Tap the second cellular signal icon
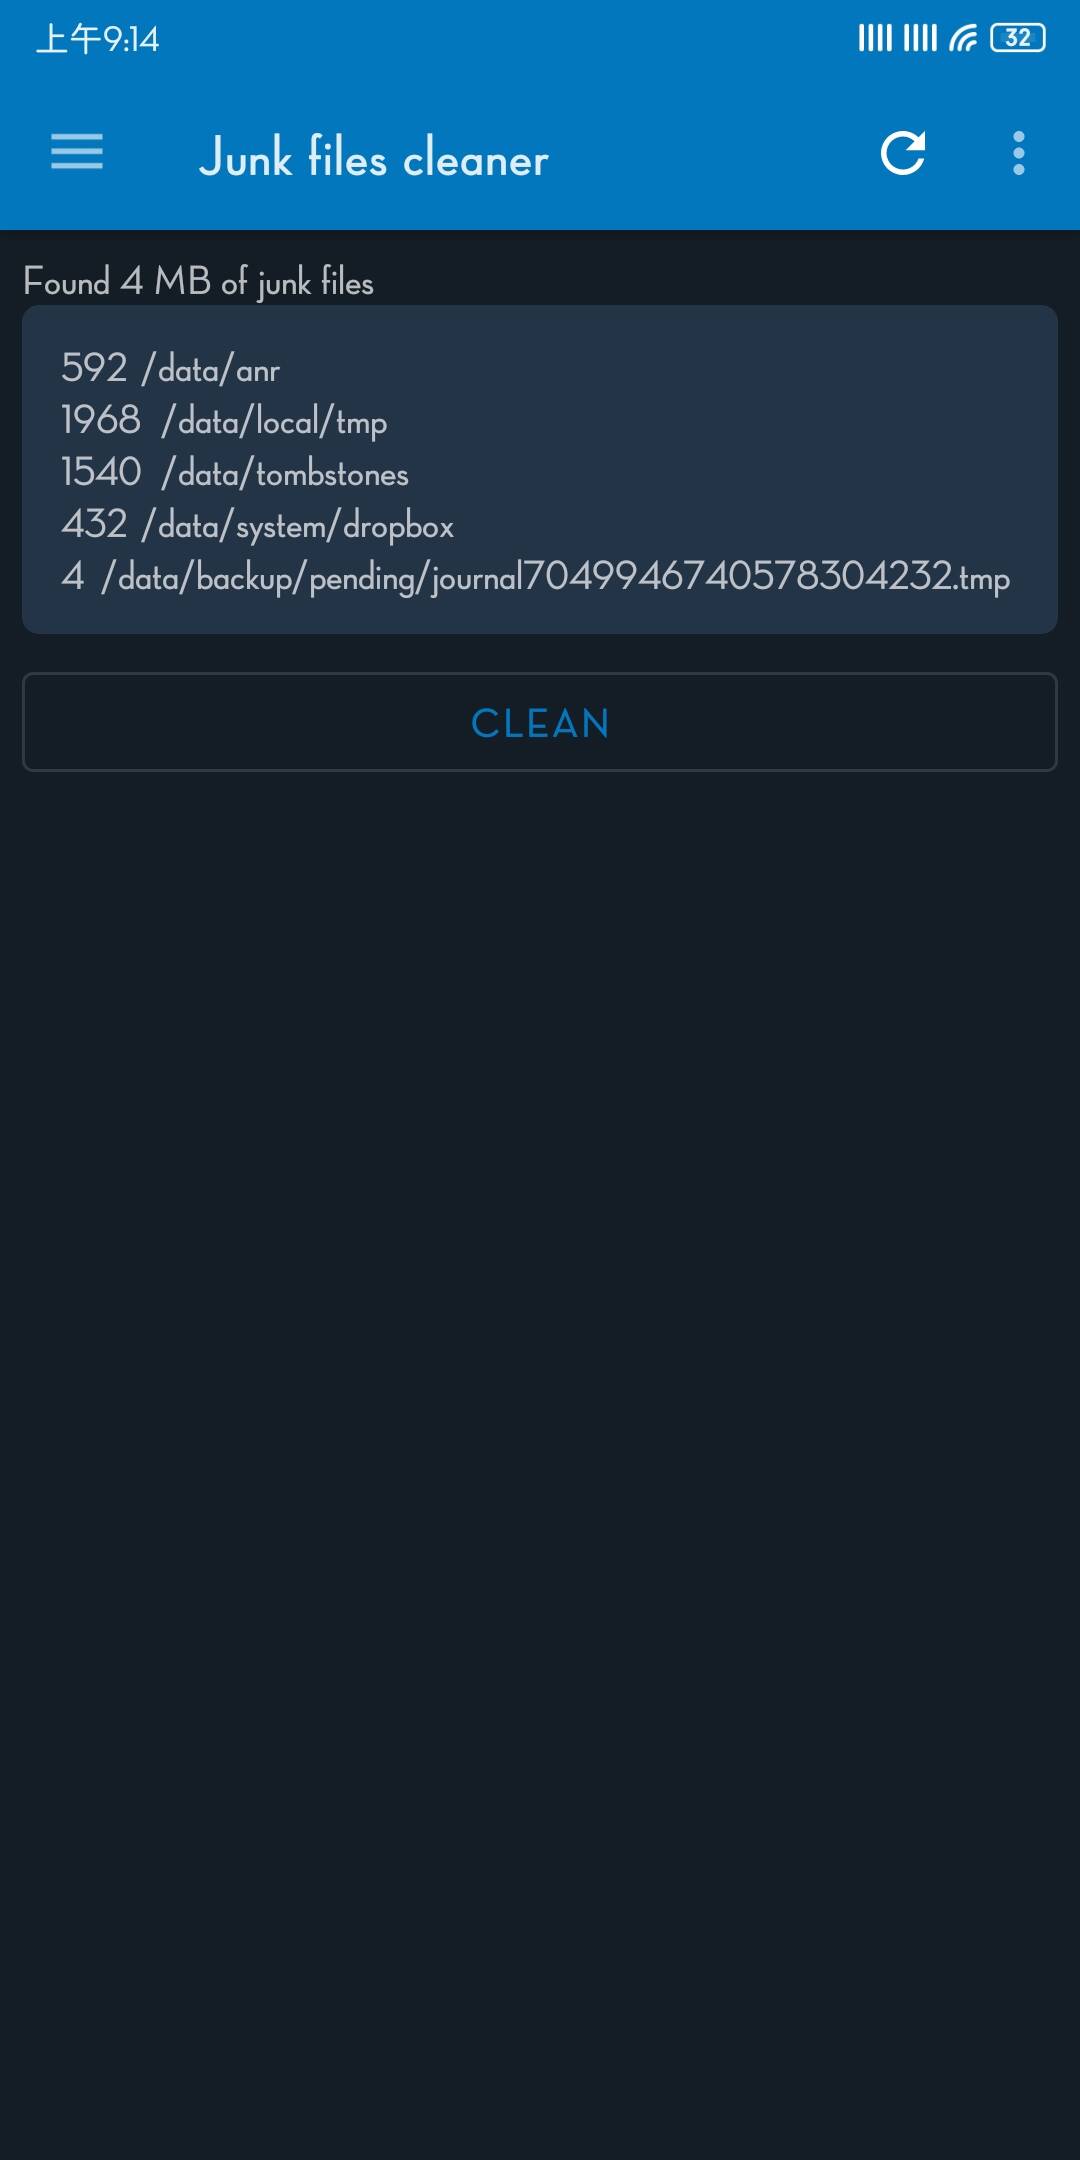The image size is (1080, 2160). coord(921,38)
